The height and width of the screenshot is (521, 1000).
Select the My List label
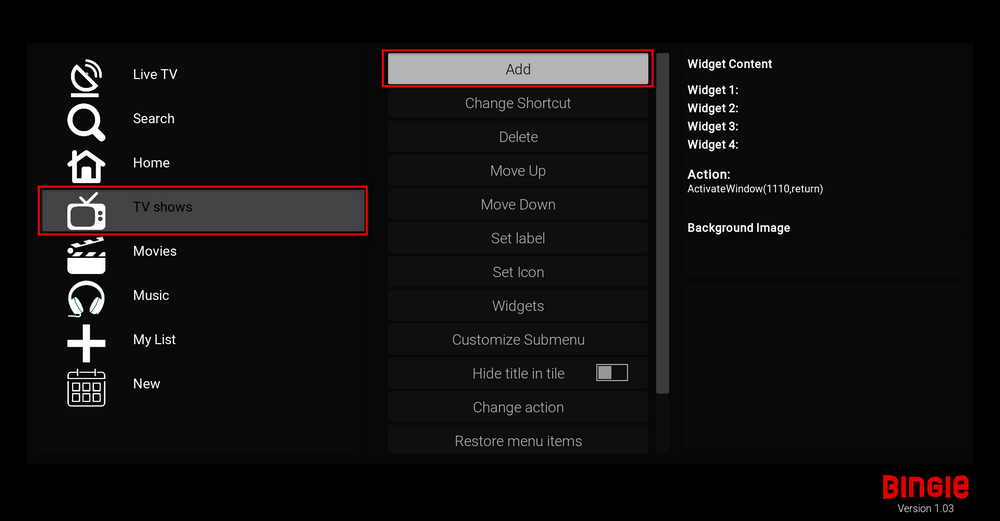[x=154, y=339]
